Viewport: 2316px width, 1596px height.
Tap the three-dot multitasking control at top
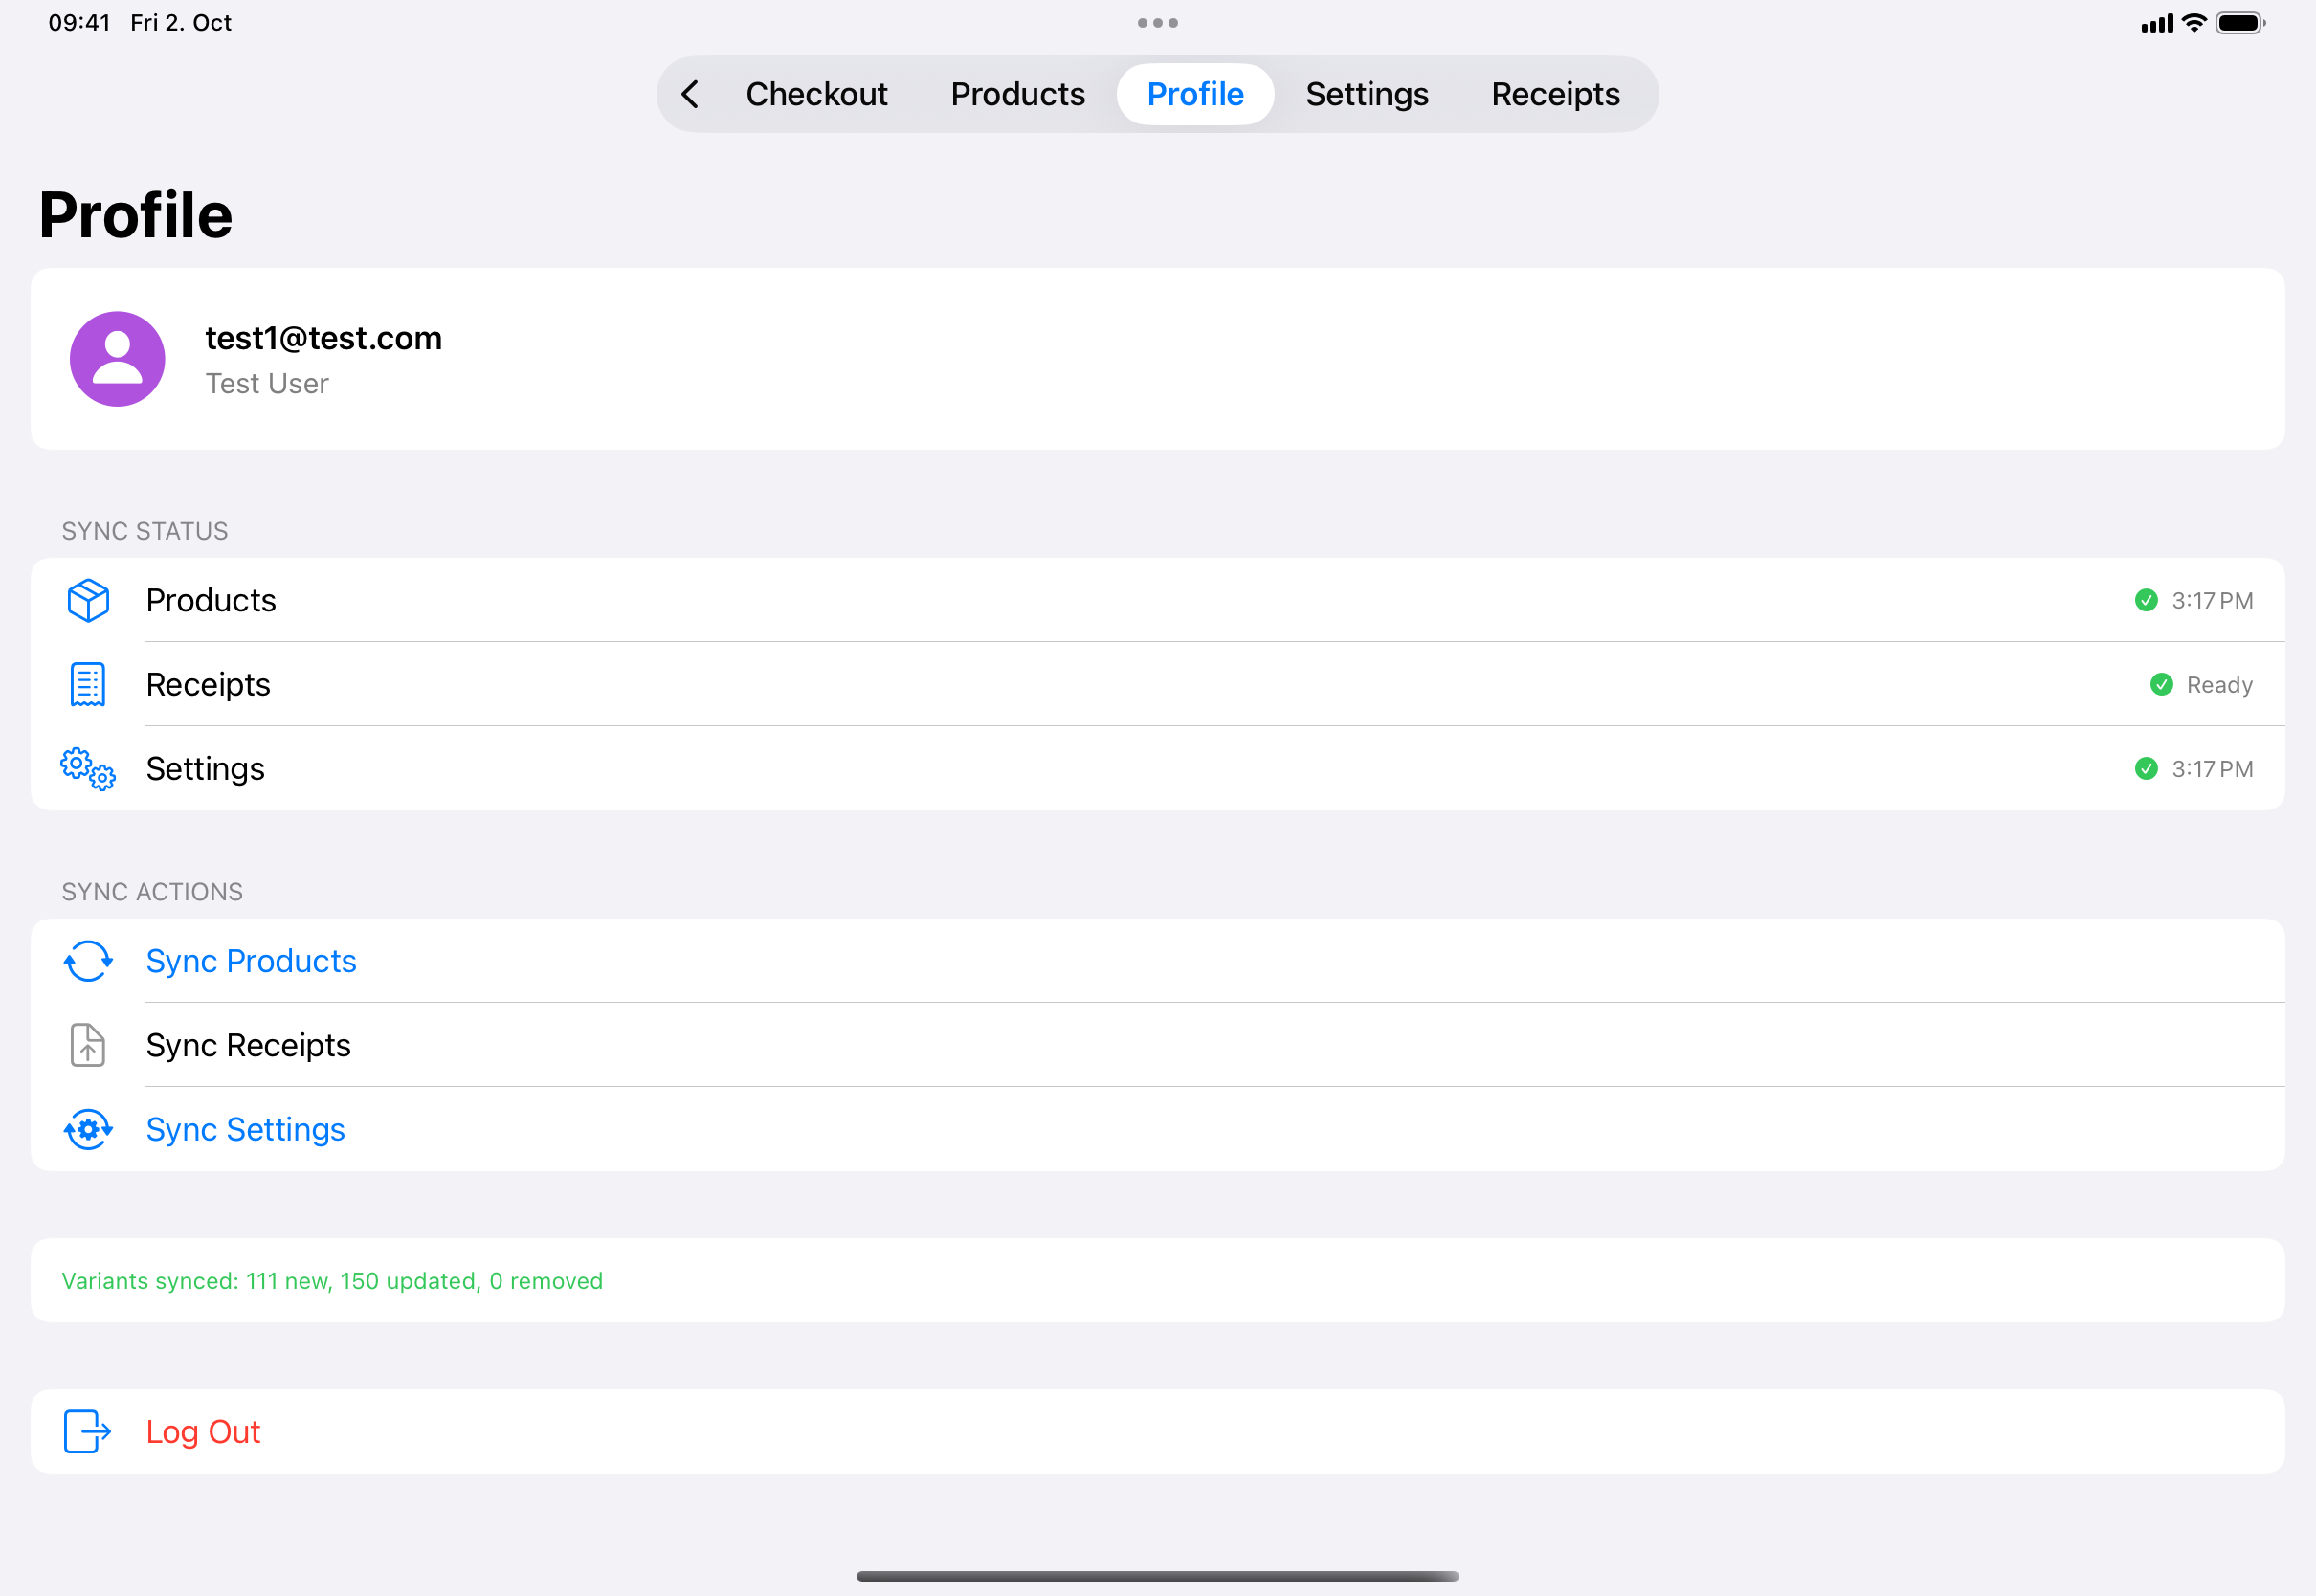(1157, 23)
